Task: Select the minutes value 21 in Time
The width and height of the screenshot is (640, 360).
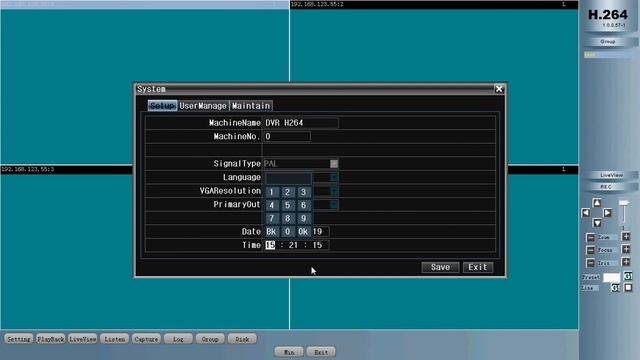Action: click(x=293, y=245)
